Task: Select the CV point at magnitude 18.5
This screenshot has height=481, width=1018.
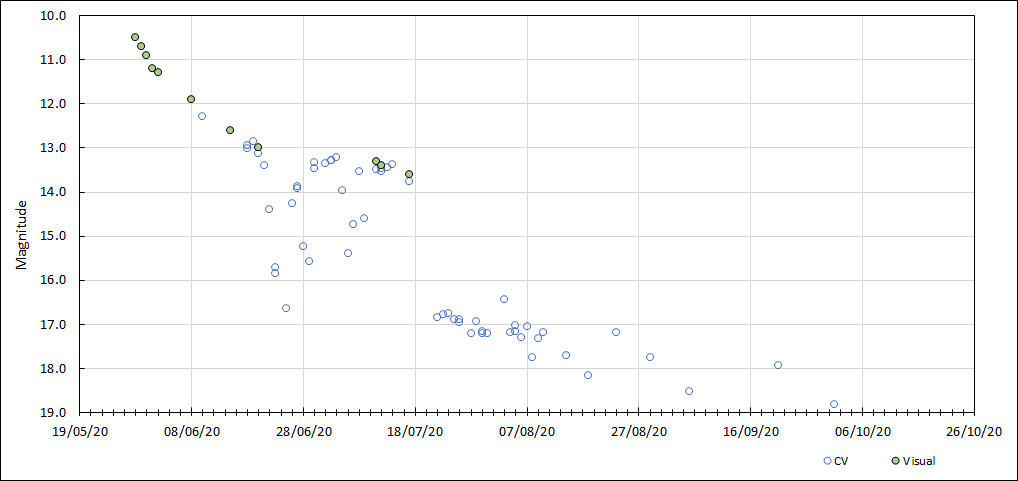Action: click(x=689, y=391)
